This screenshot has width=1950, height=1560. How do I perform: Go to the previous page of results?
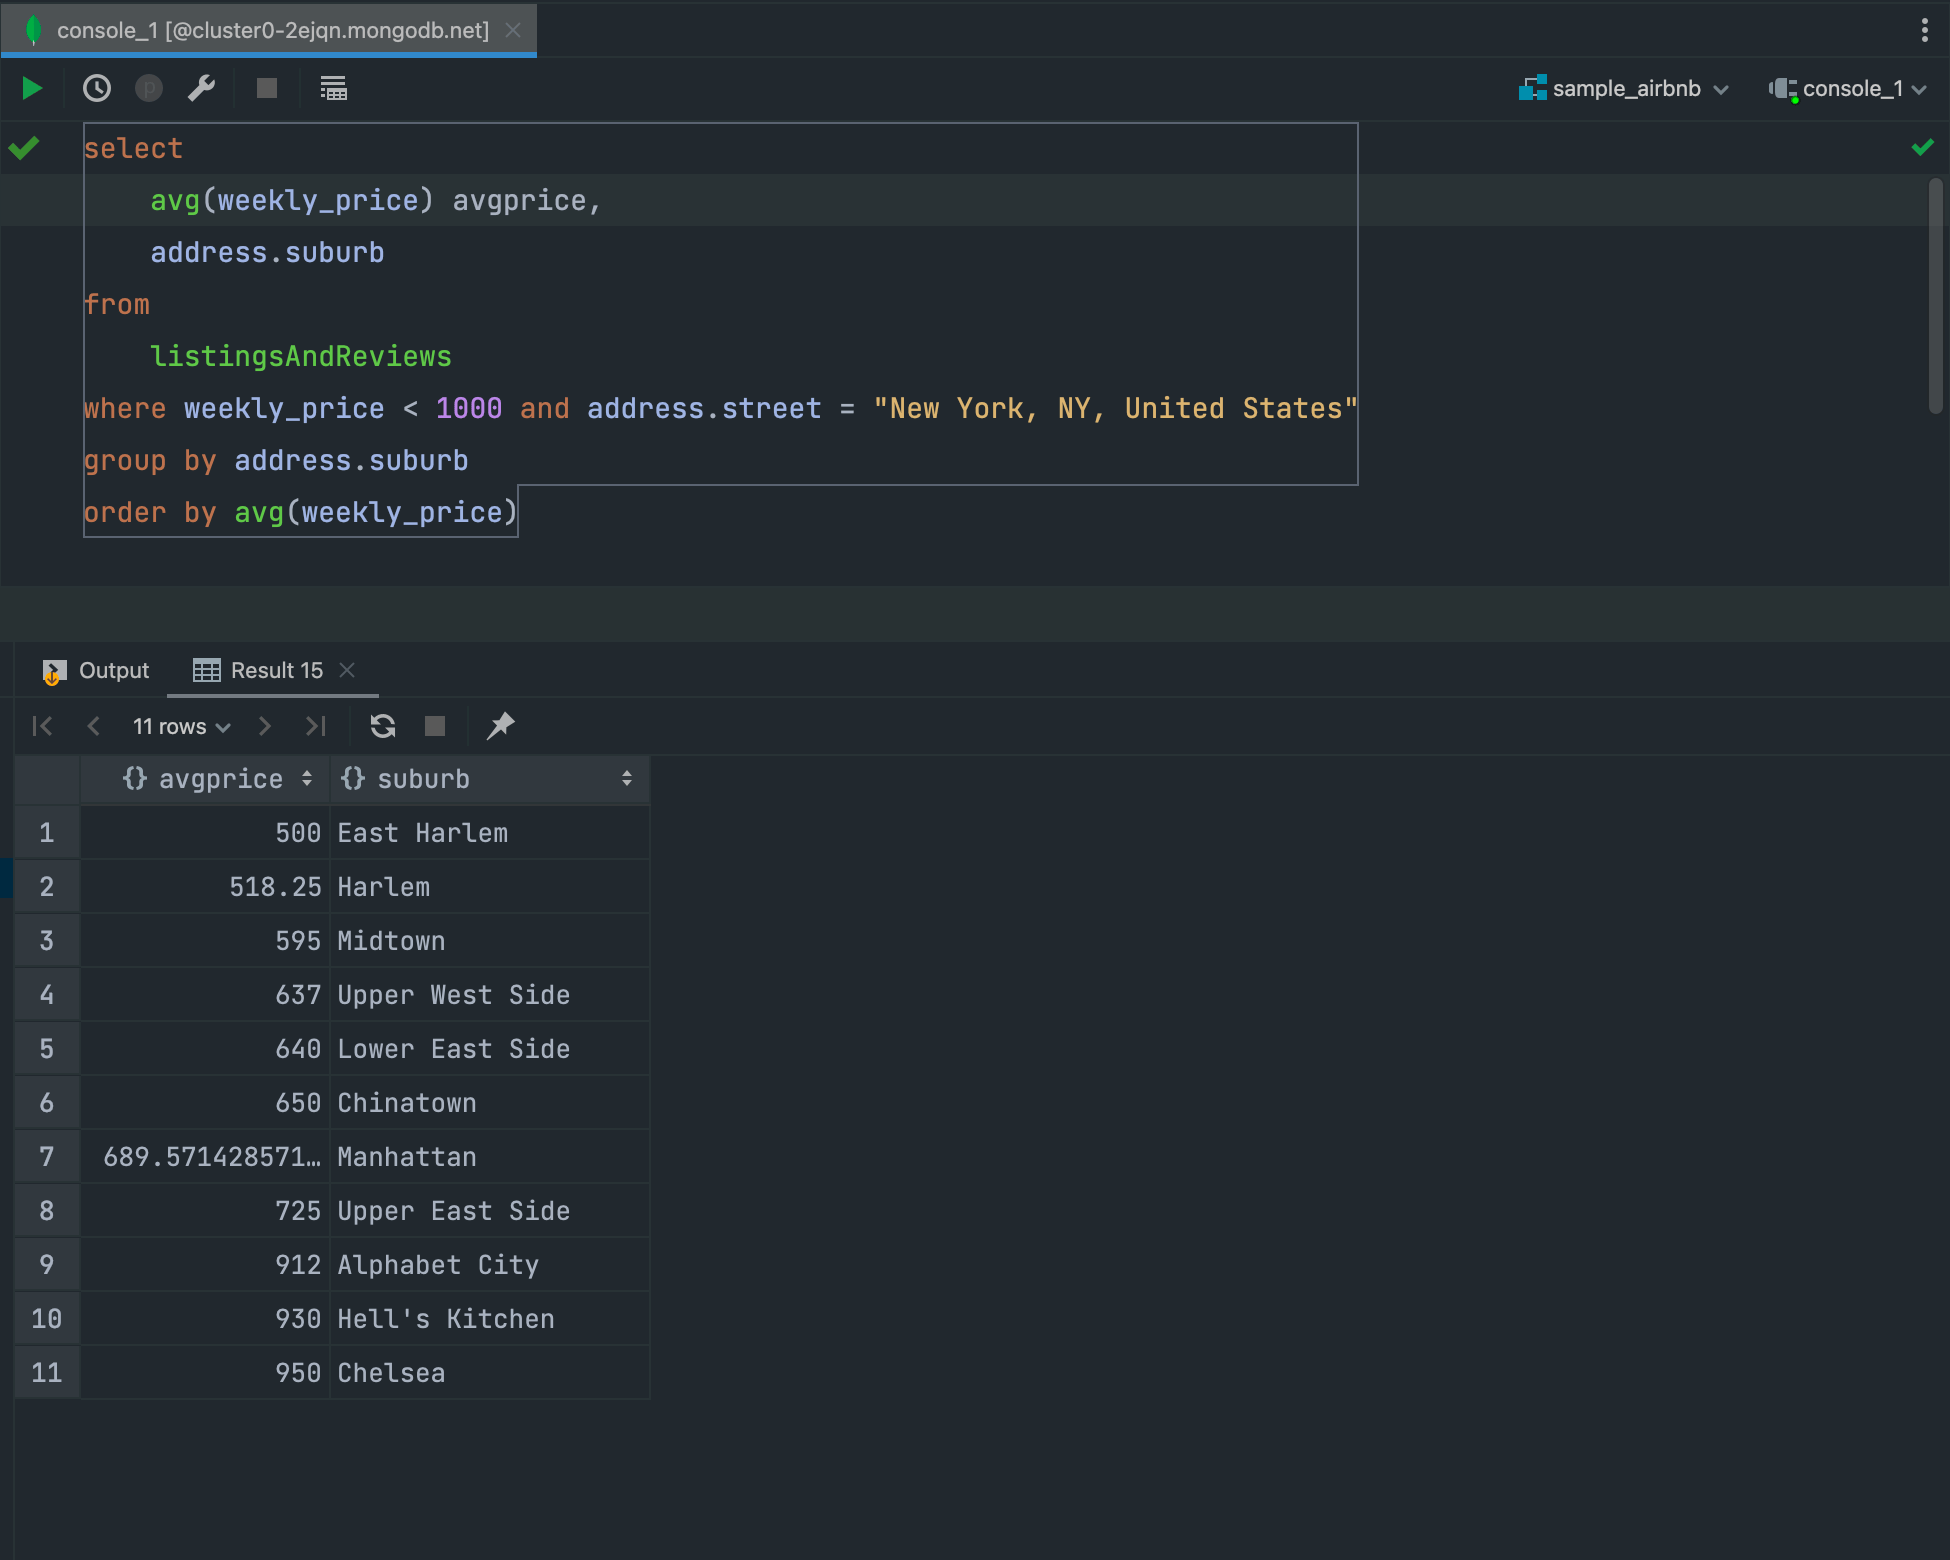coord(93,726)
